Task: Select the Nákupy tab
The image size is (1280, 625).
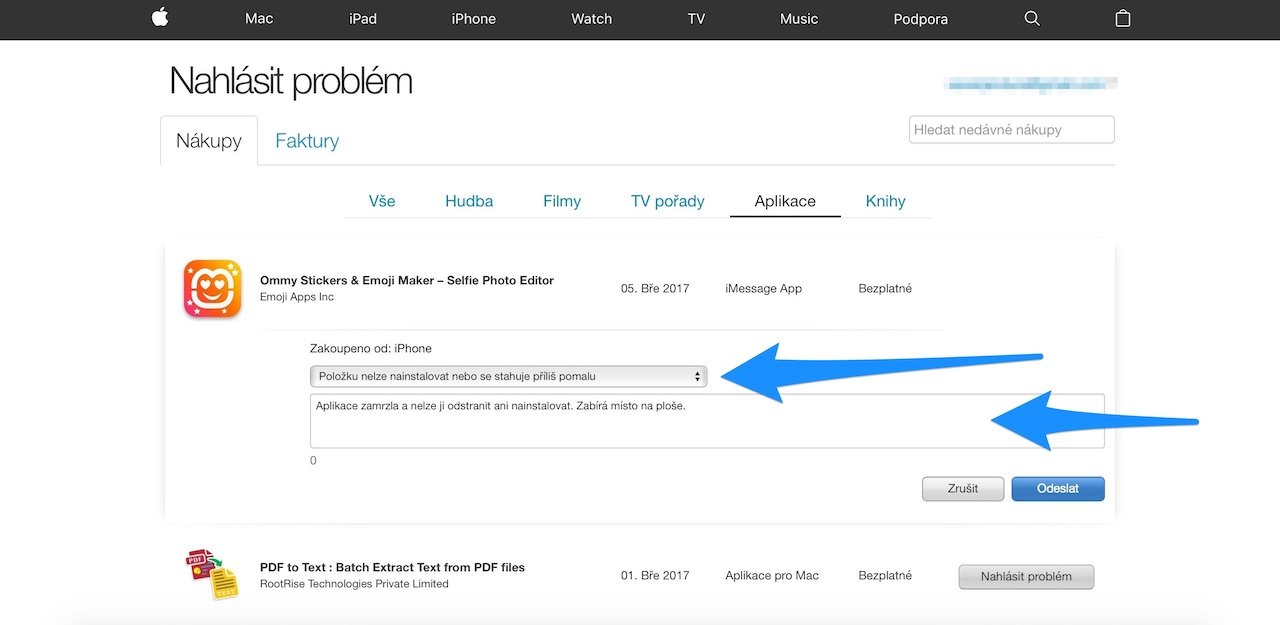Action: point(209,141)
